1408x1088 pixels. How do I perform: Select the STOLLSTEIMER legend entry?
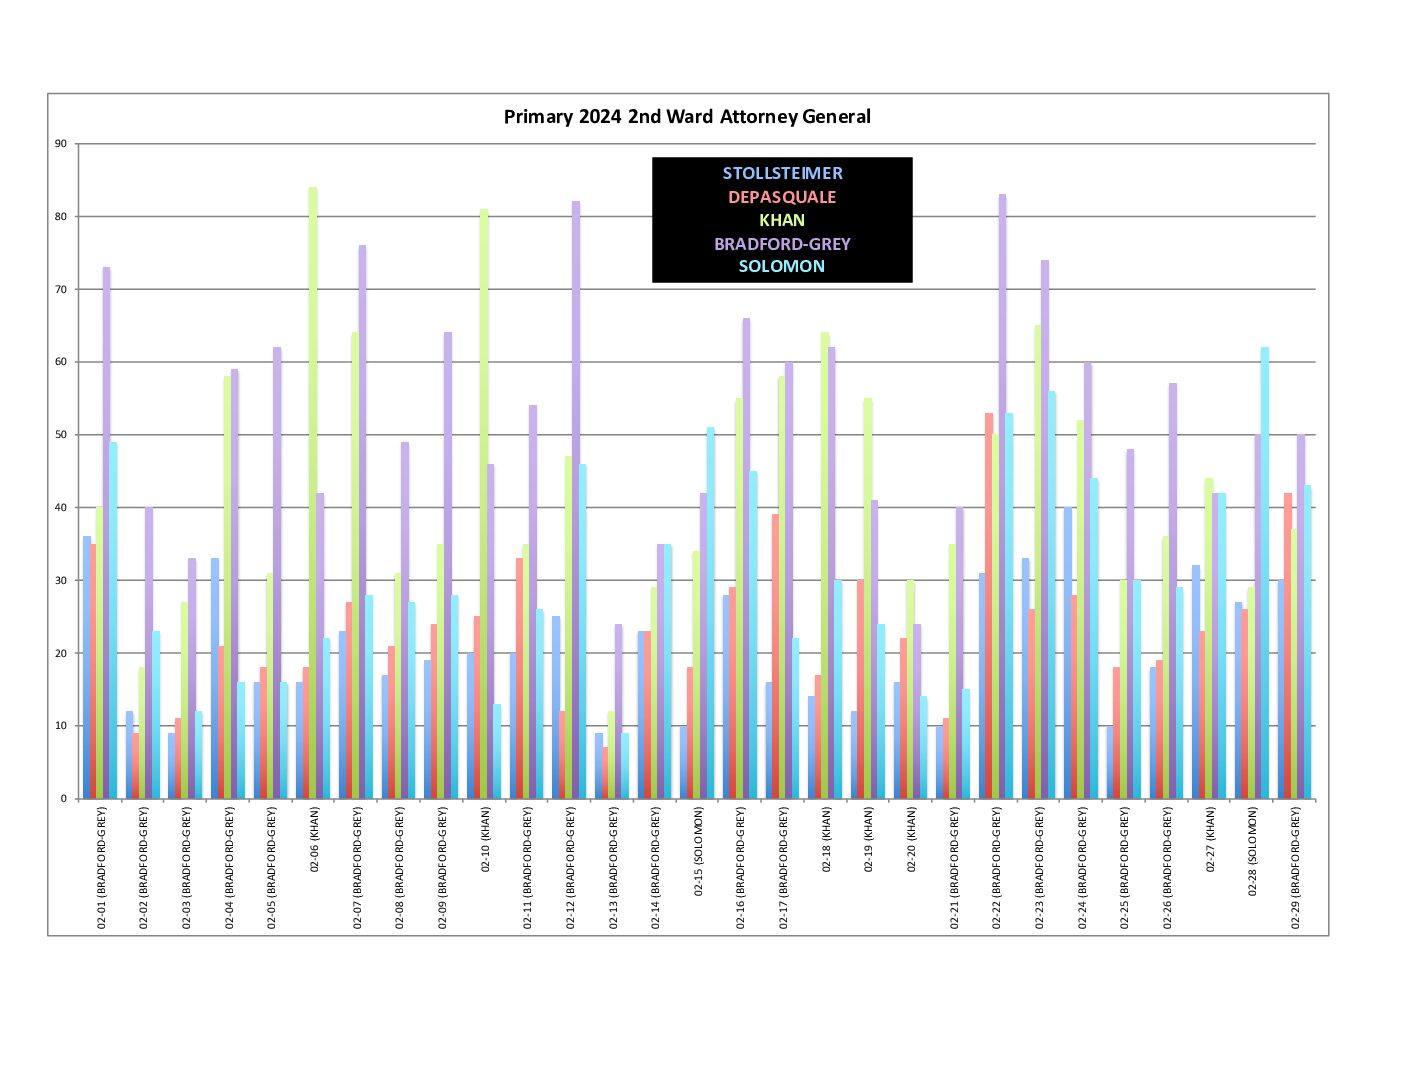(782, 173)
